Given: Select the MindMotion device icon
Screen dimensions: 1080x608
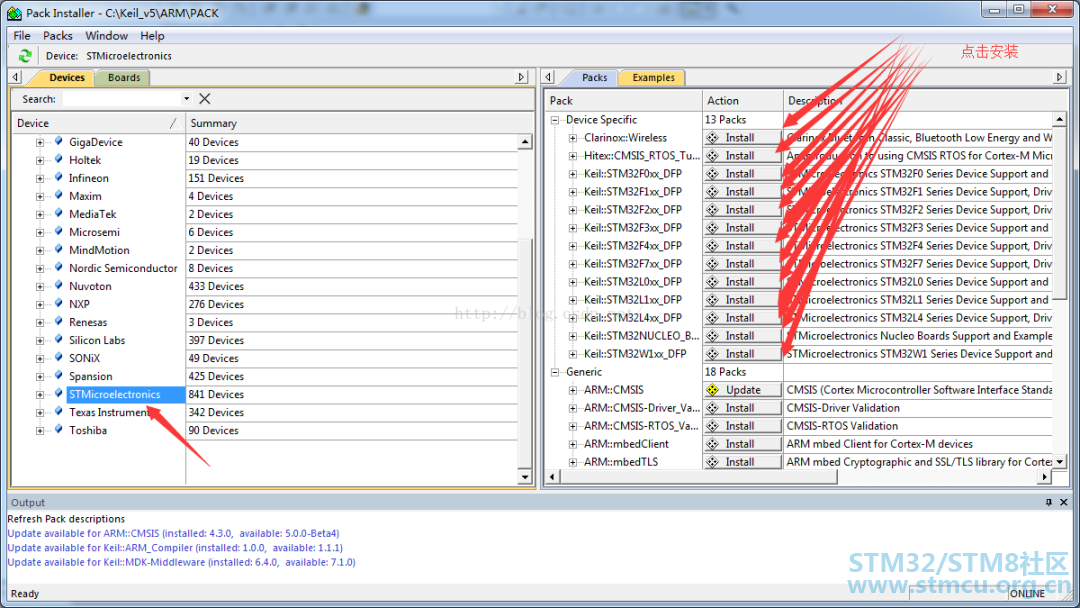Looking at the screenshot, I should tap(59, 249).
